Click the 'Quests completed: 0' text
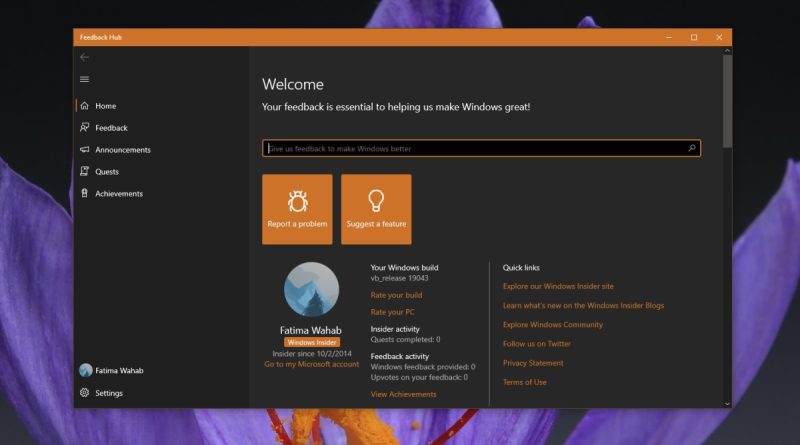This screenshot has width=800, height=445. [x=405, y=339]
